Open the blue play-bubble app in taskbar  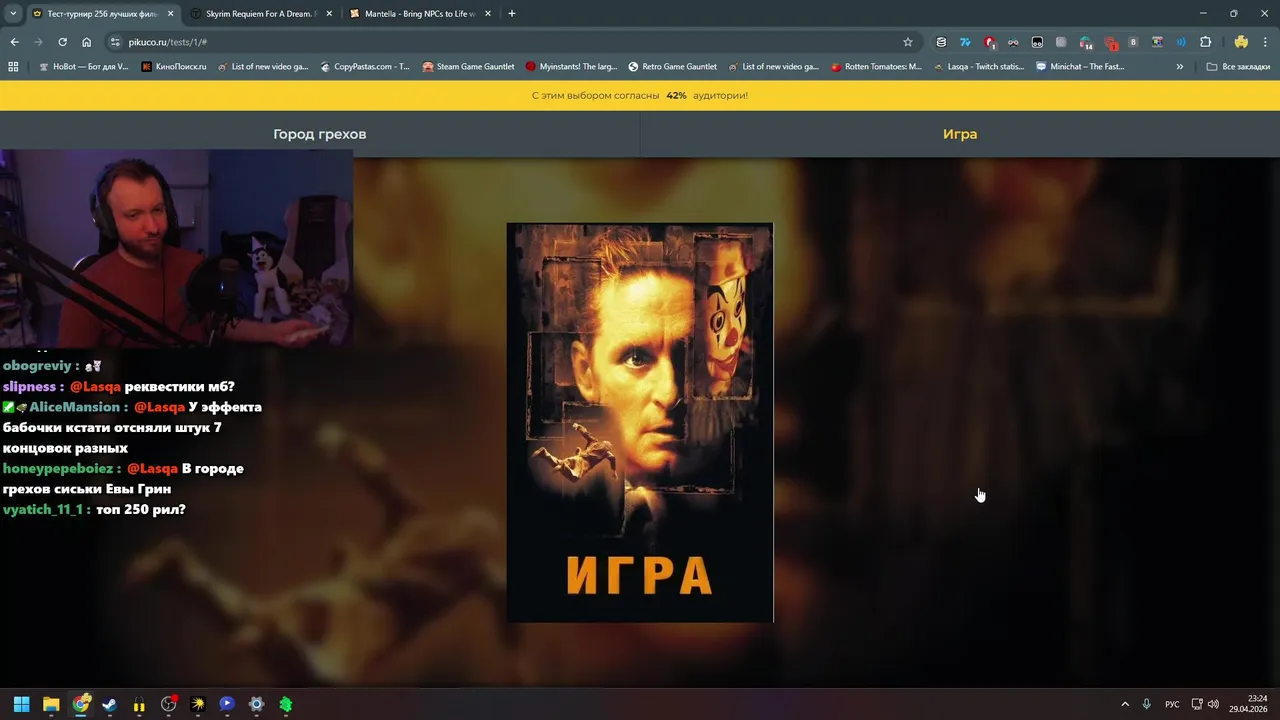(x=226, y=704)
